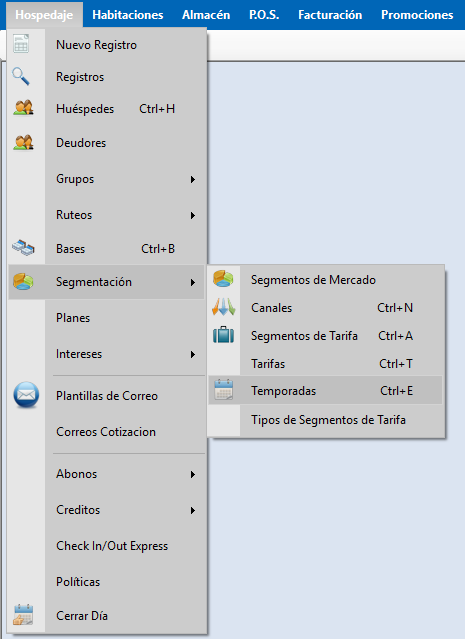The width and height of the screenshot is (465, 639).
Task: Open Tarifas submenu entry
Action: tap(326, 364)
